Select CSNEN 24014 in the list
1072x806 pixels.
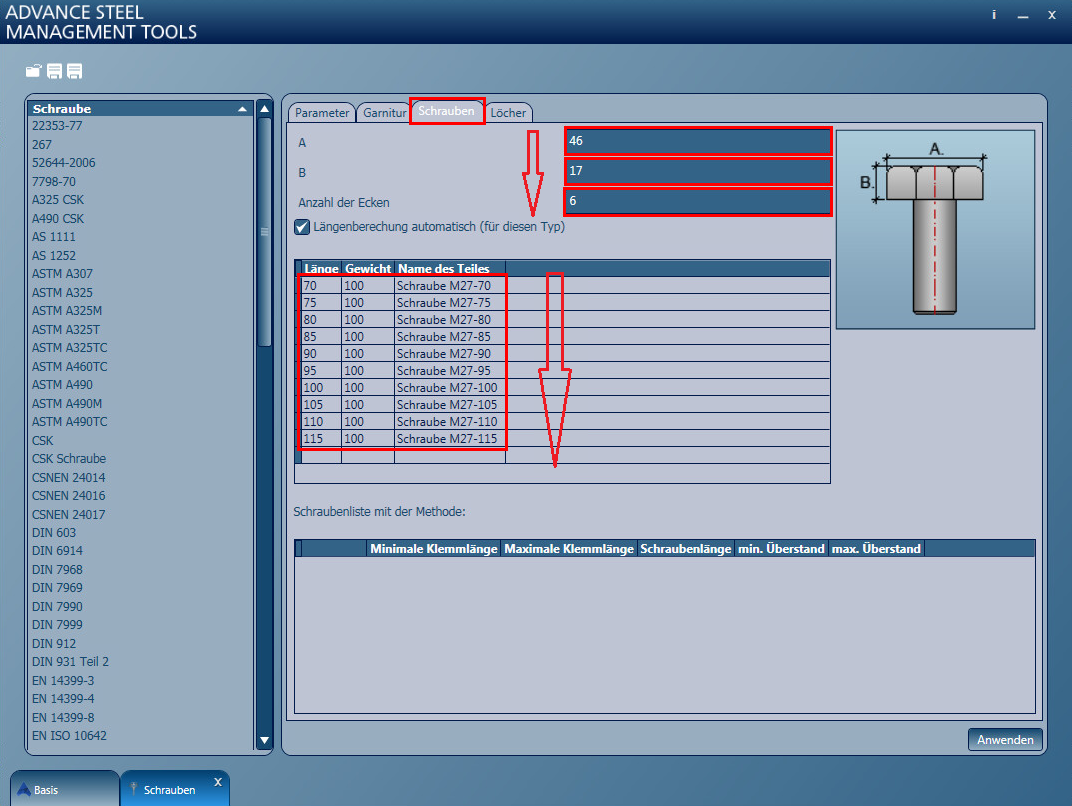68,477
